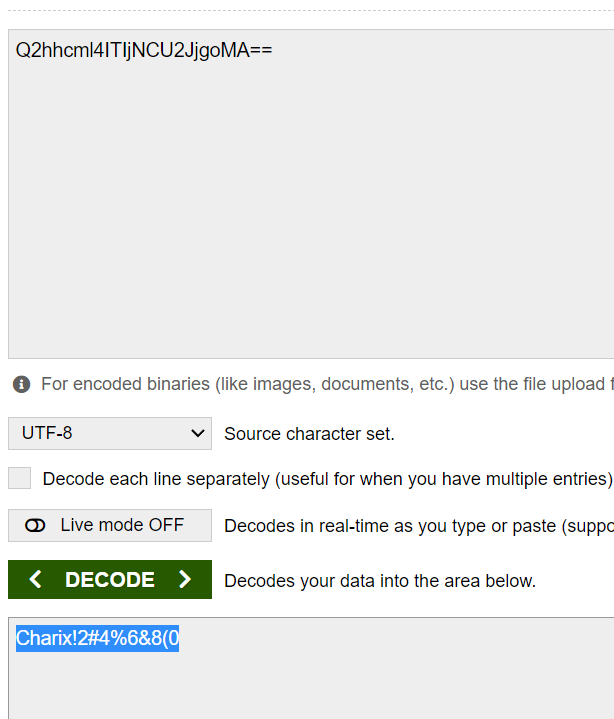Click the info icon beside encoded binaries note
The width and height of the screenshot is (614, 719).
[x=21, y=384]
